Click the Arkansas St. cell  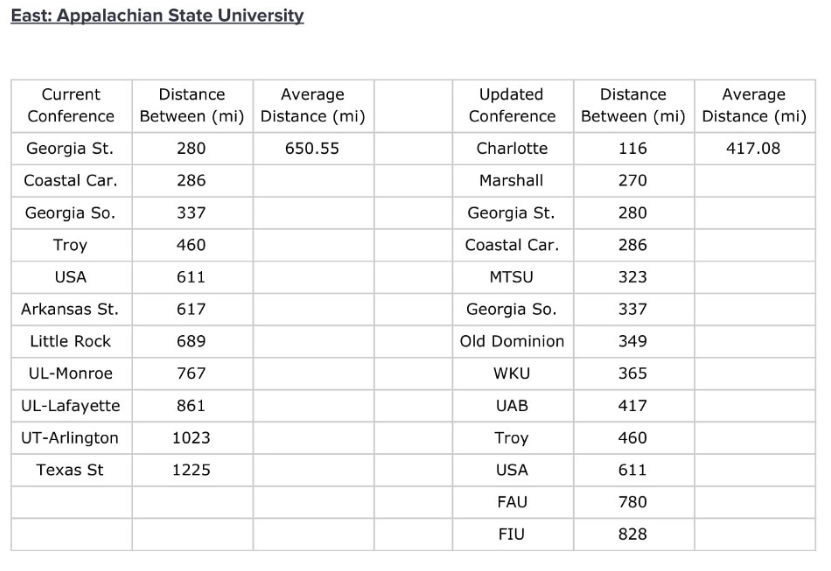coord(71,309)
